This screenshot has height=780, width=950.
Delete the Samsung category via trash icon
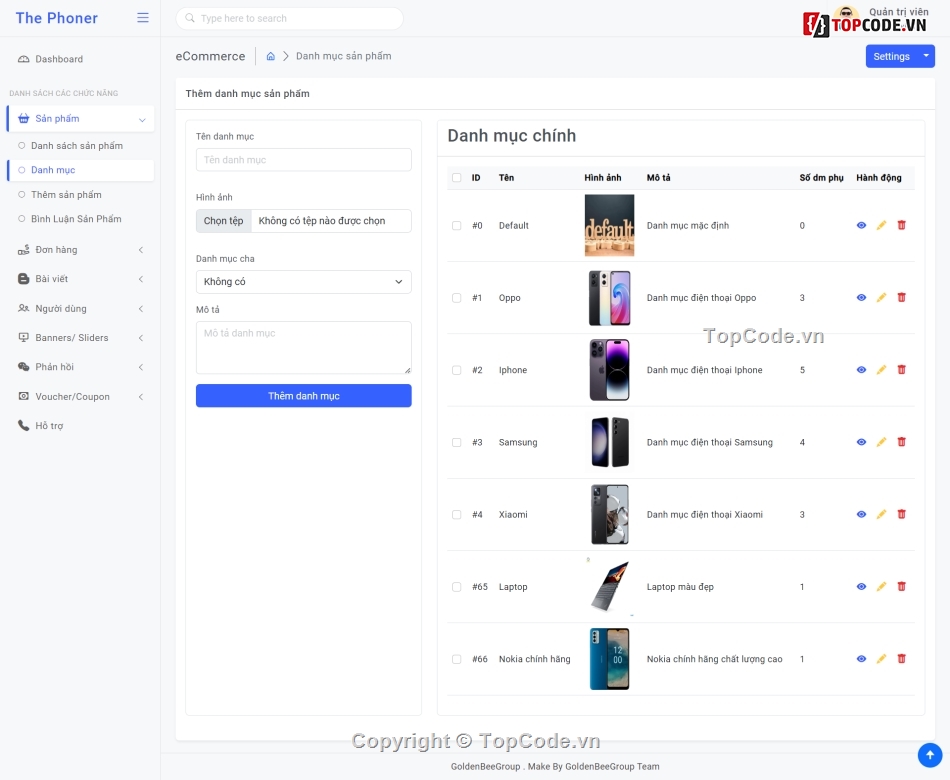tap(901, 442)
